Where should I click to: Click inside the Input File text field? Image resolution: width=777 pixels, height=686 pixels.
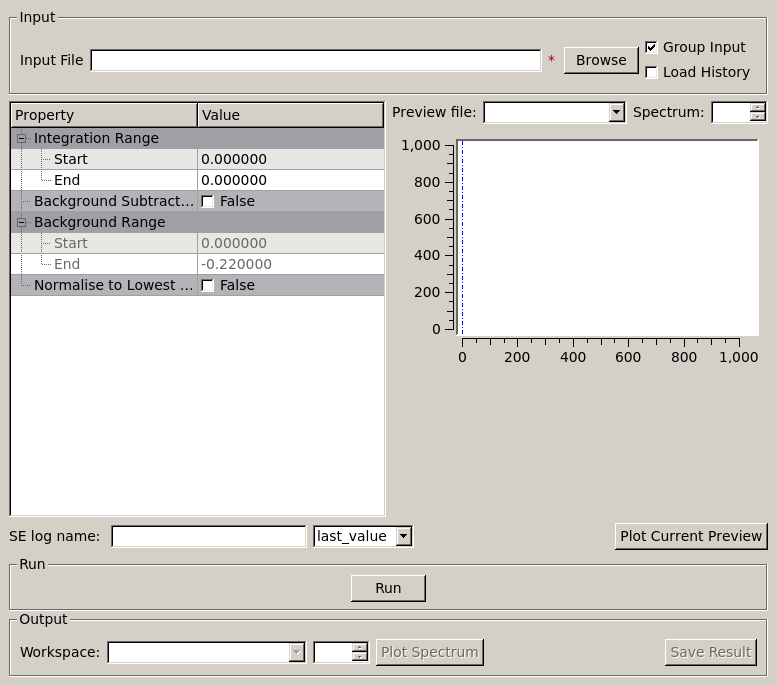pos(315,60)
